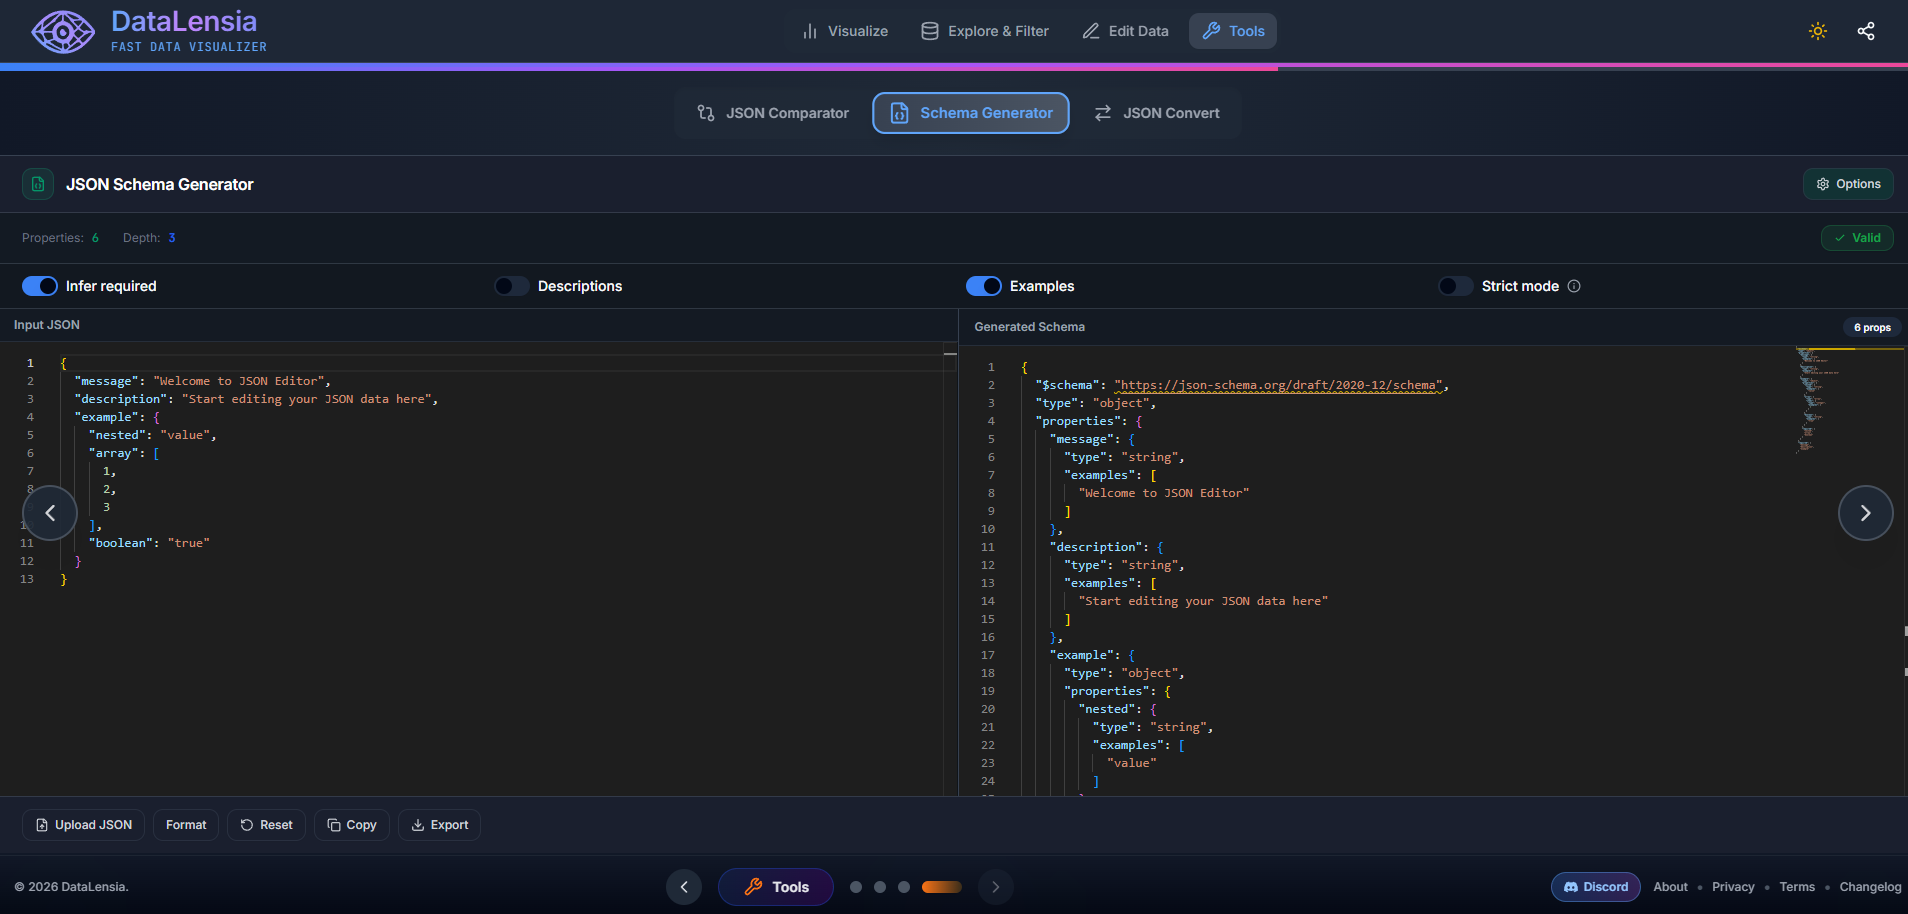Open the Discord link in footer
1908x914 pixels.
tap(1595, 887)
